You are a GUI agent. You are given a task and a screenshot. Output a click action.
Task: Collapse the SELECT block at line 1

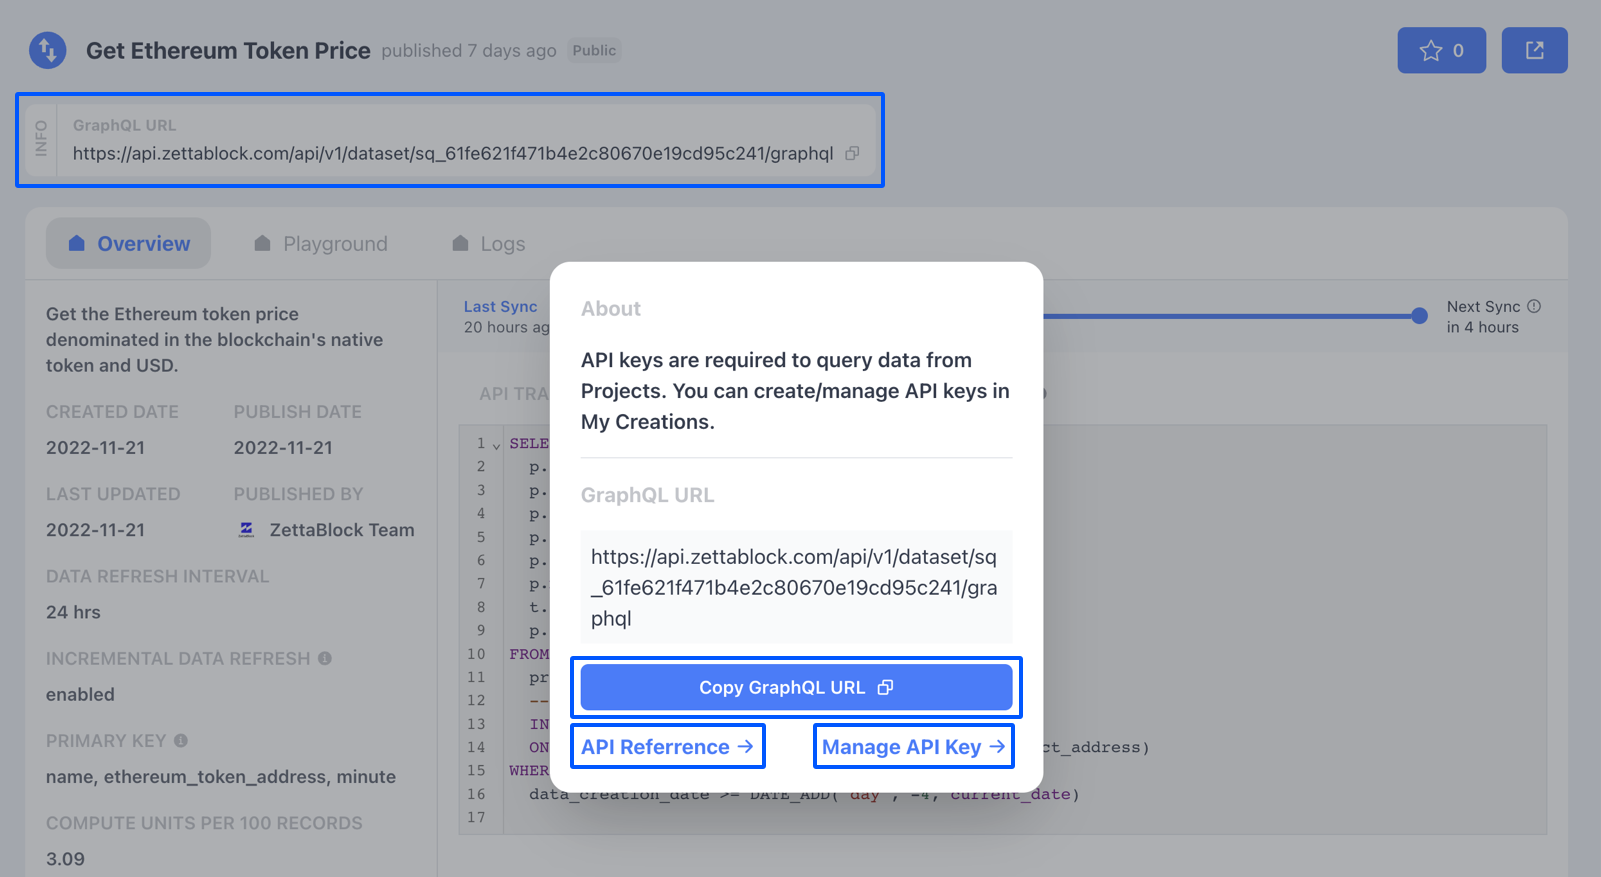[x=496, y=445]
